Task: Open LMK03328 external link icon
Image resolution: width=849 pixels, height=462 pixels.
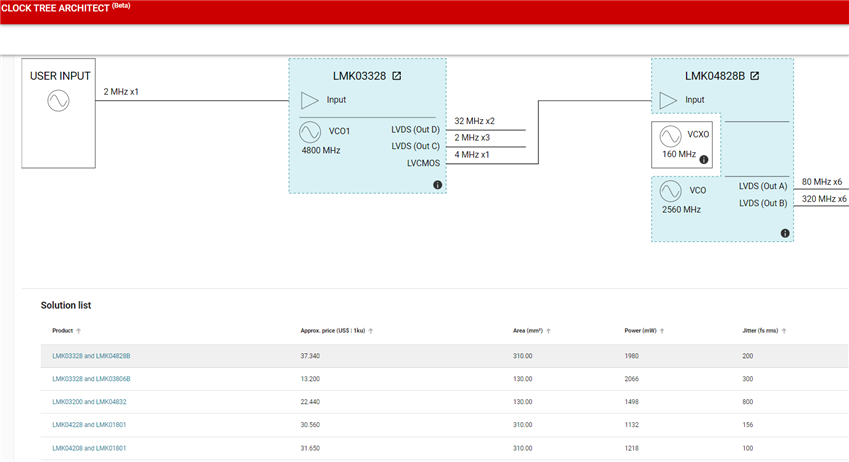Action: coord(397,76)
